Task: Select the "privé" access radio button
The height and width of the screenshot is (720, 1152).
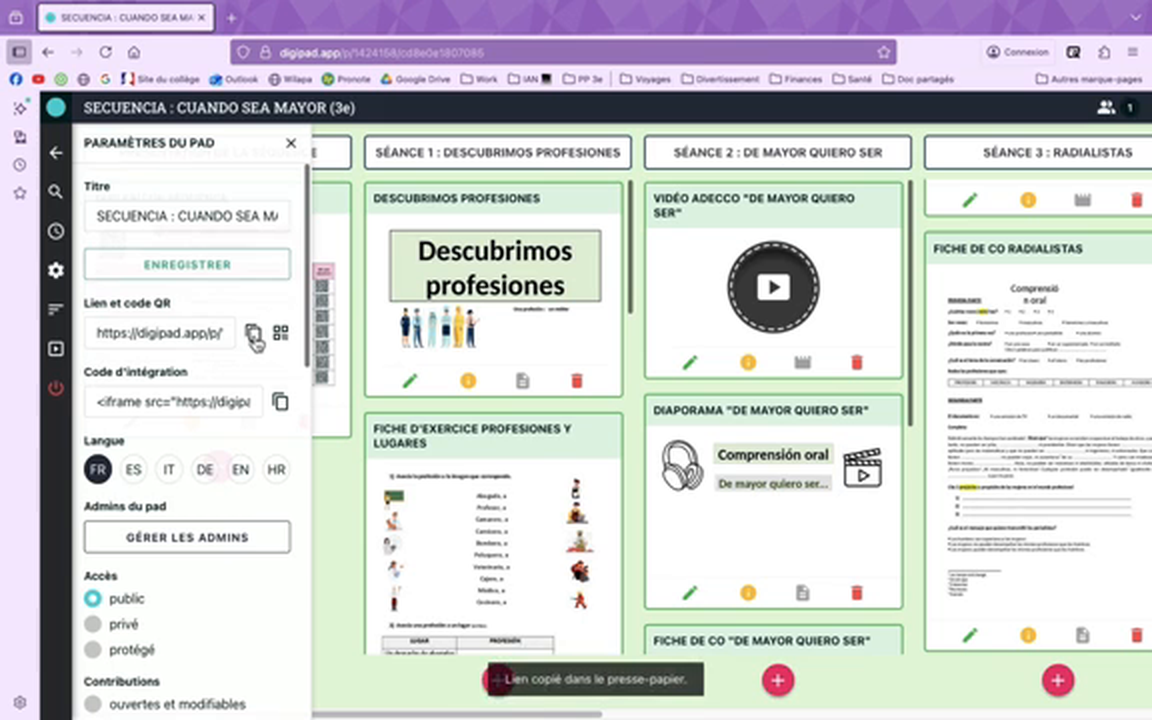Action: point(92,623)
